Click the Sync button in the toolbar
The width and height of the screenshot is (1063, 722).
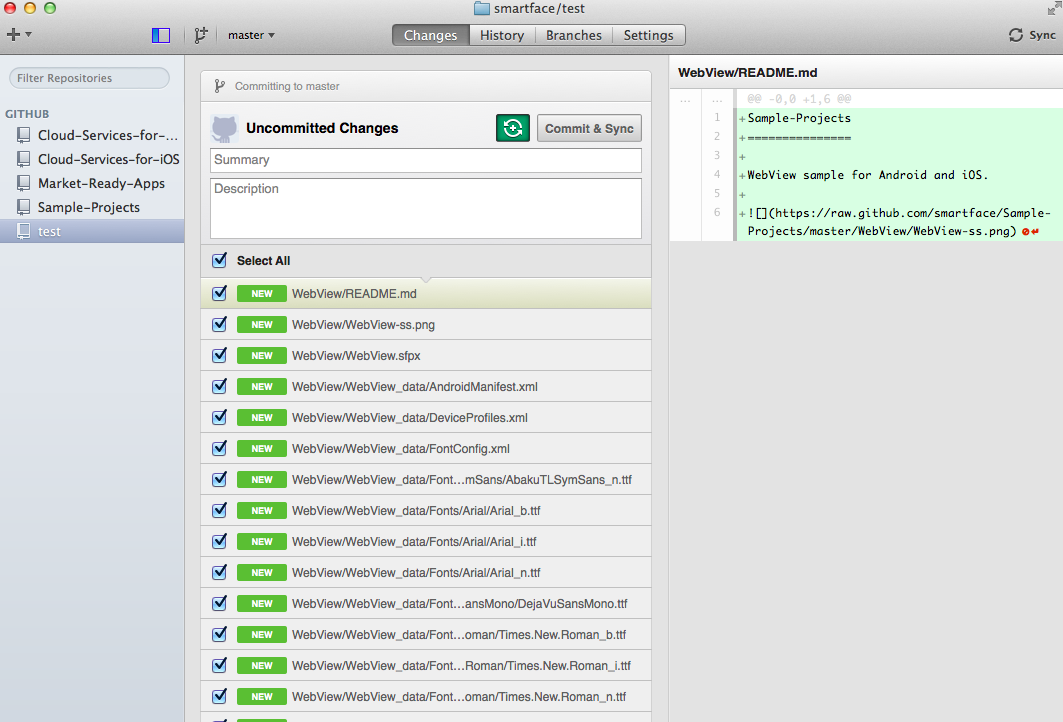tap(1032, 35)
